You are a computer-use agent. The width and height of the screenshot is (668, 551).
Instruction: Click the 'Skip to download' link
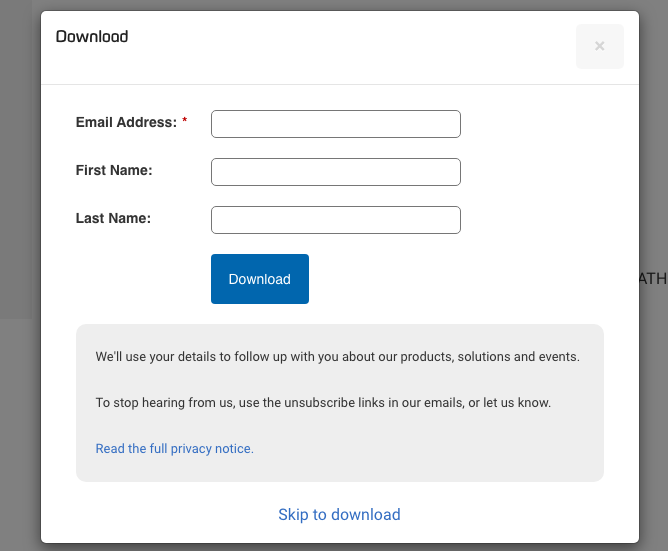[x=339, y=515]
